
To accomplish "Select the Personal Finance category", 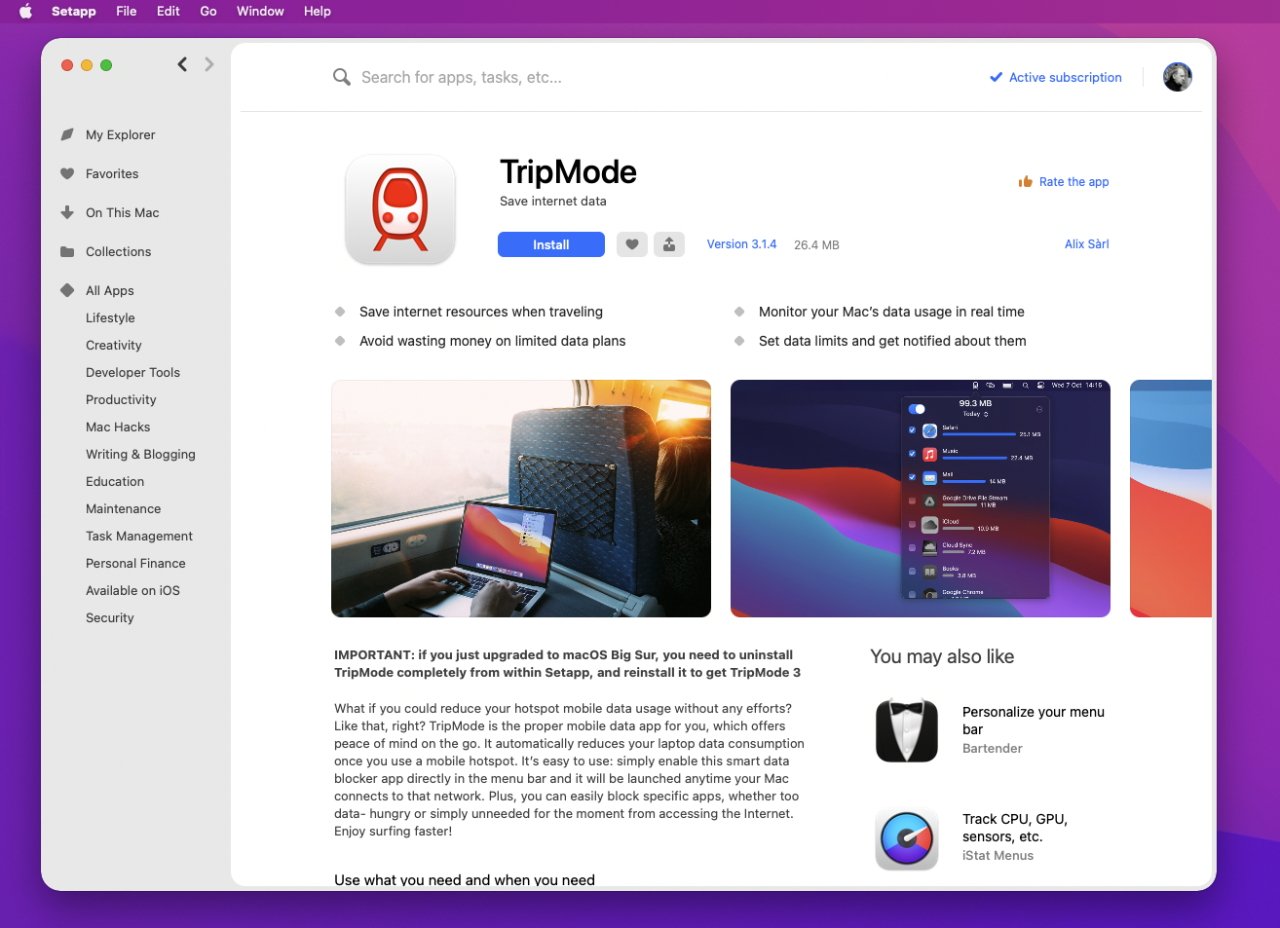I will (x=136, y=563).
